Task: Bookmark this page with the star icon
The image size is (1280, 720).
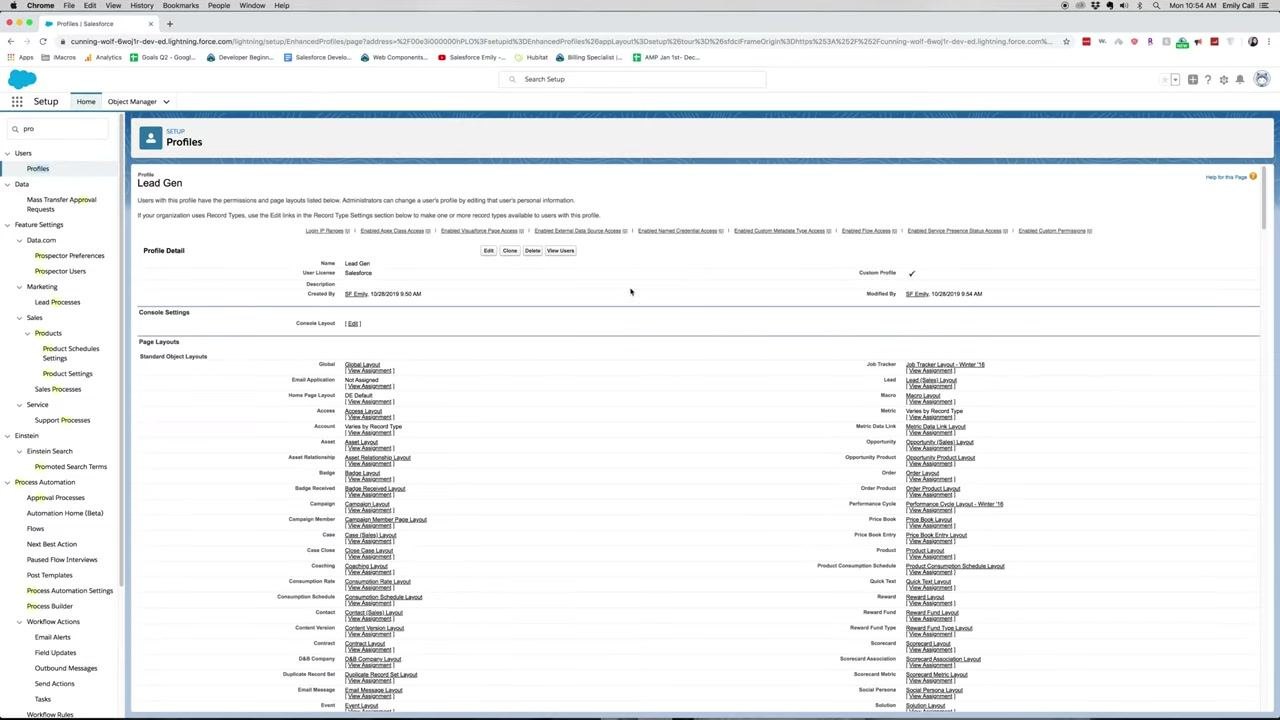Action: click(1066, 41)
